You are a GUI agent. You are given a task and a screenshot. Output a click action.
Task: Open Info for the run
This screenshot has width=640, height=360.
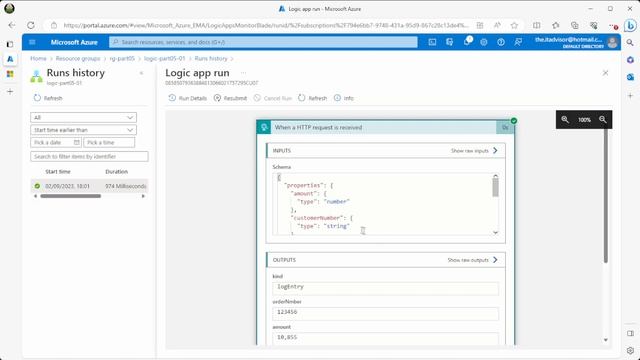[344, 98]
